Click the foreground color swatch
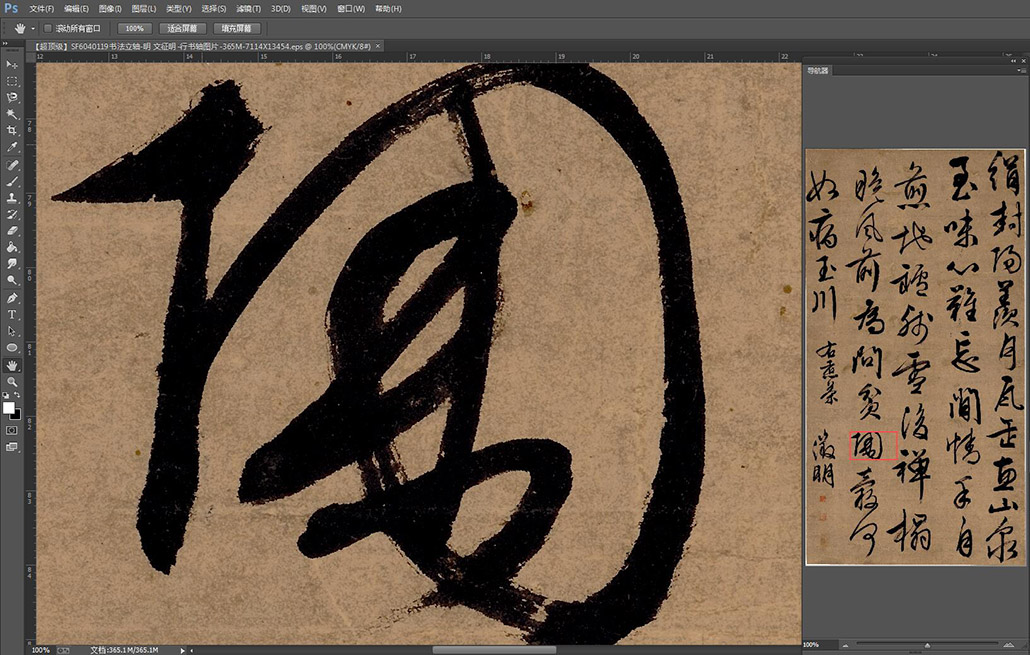This screenshot has width=1030, height=655. (9, 408)
